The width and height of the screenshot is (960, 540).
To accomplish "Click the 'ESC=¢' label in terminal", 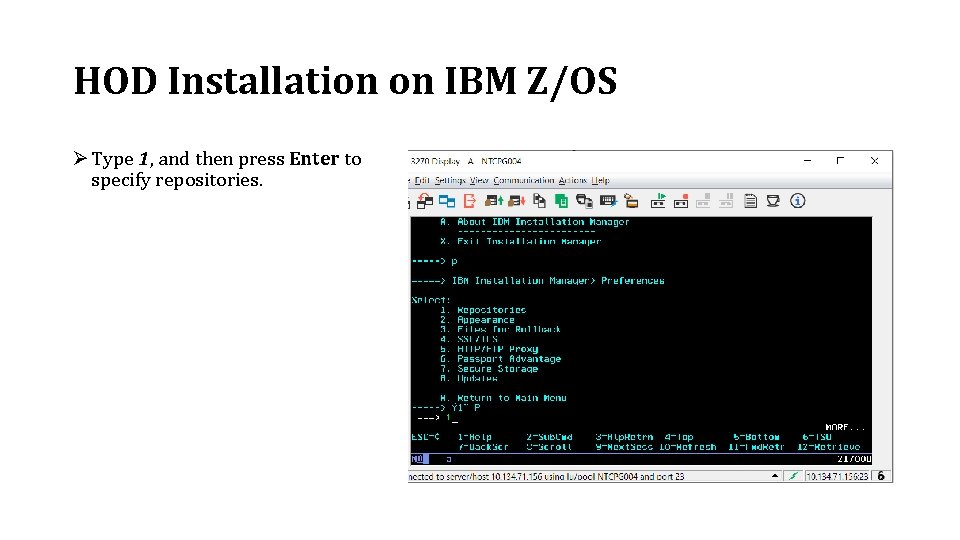I will point(426,437).
